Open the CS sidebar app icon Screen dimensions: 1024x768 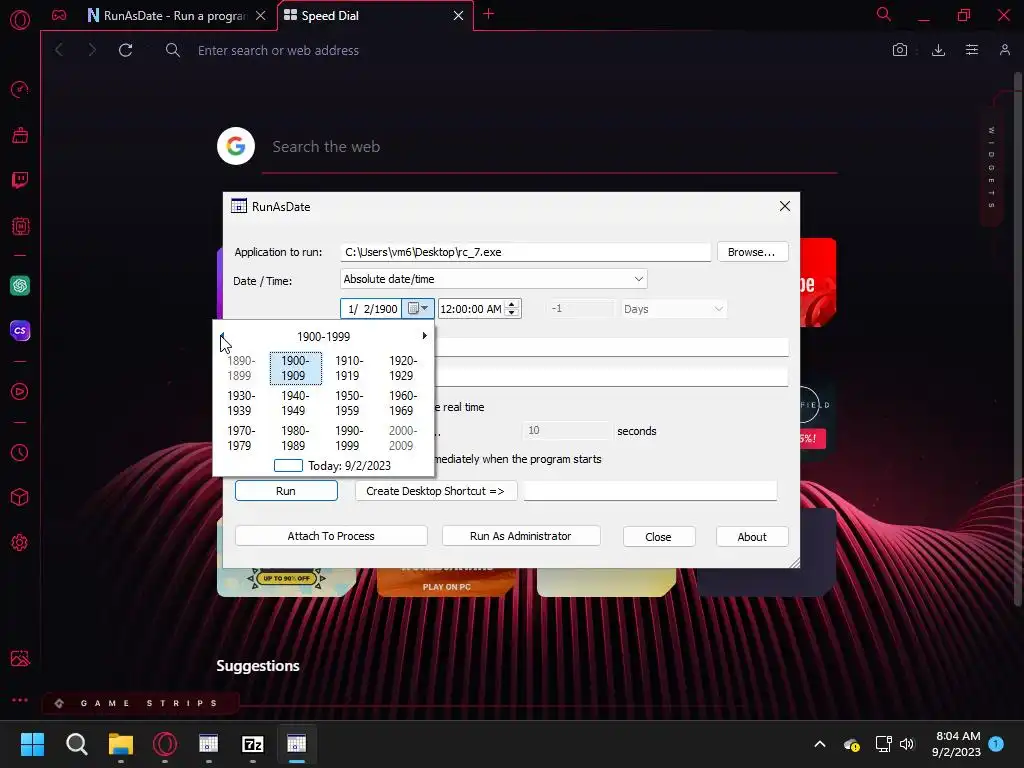click(x=20, y=330)
